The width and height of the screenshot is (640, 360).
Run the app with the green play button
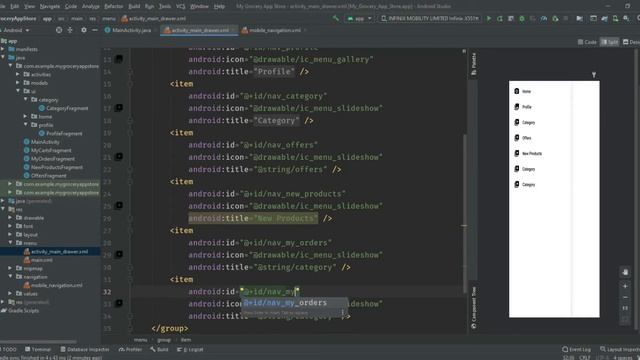point(489,18)
